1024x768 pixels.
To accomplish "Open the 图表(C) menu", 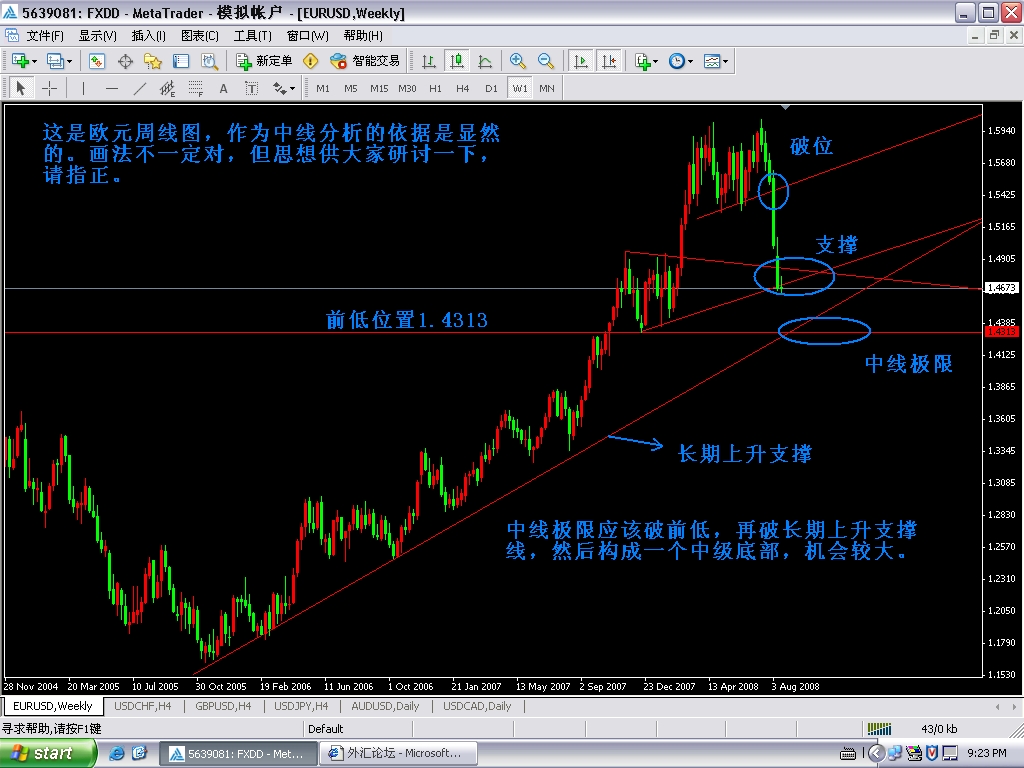I will pos(200,36).
